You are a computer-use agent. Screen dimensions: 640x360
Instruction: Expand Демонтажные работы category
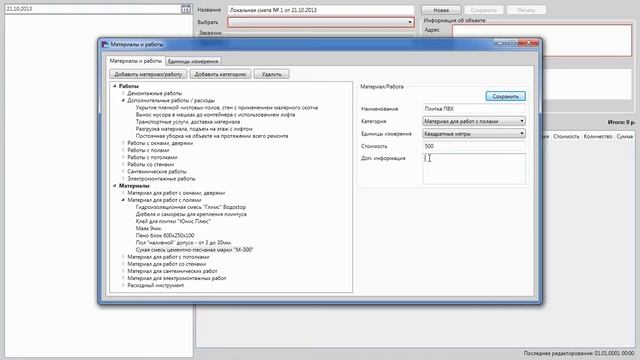[x=123, y=93]
